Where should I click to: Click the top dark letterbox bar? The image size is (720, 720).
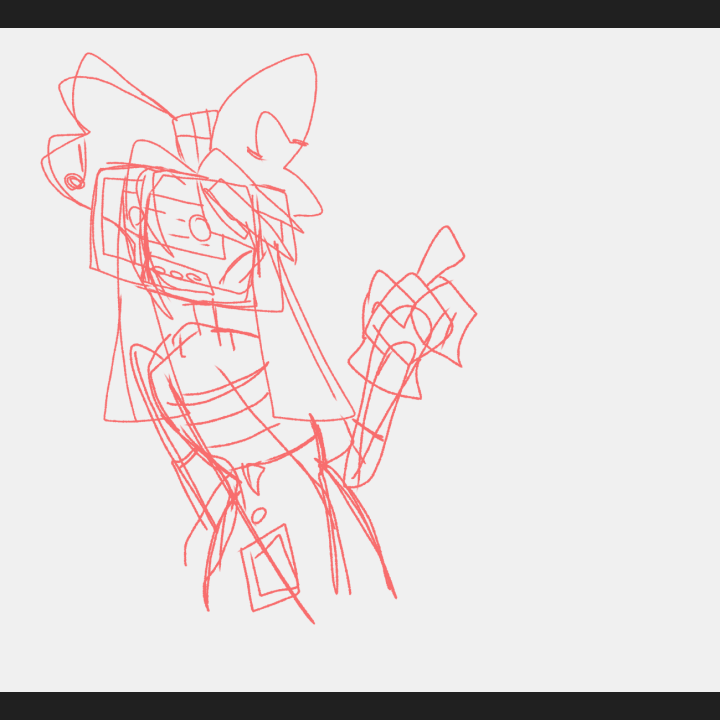[x=360, y=13]
